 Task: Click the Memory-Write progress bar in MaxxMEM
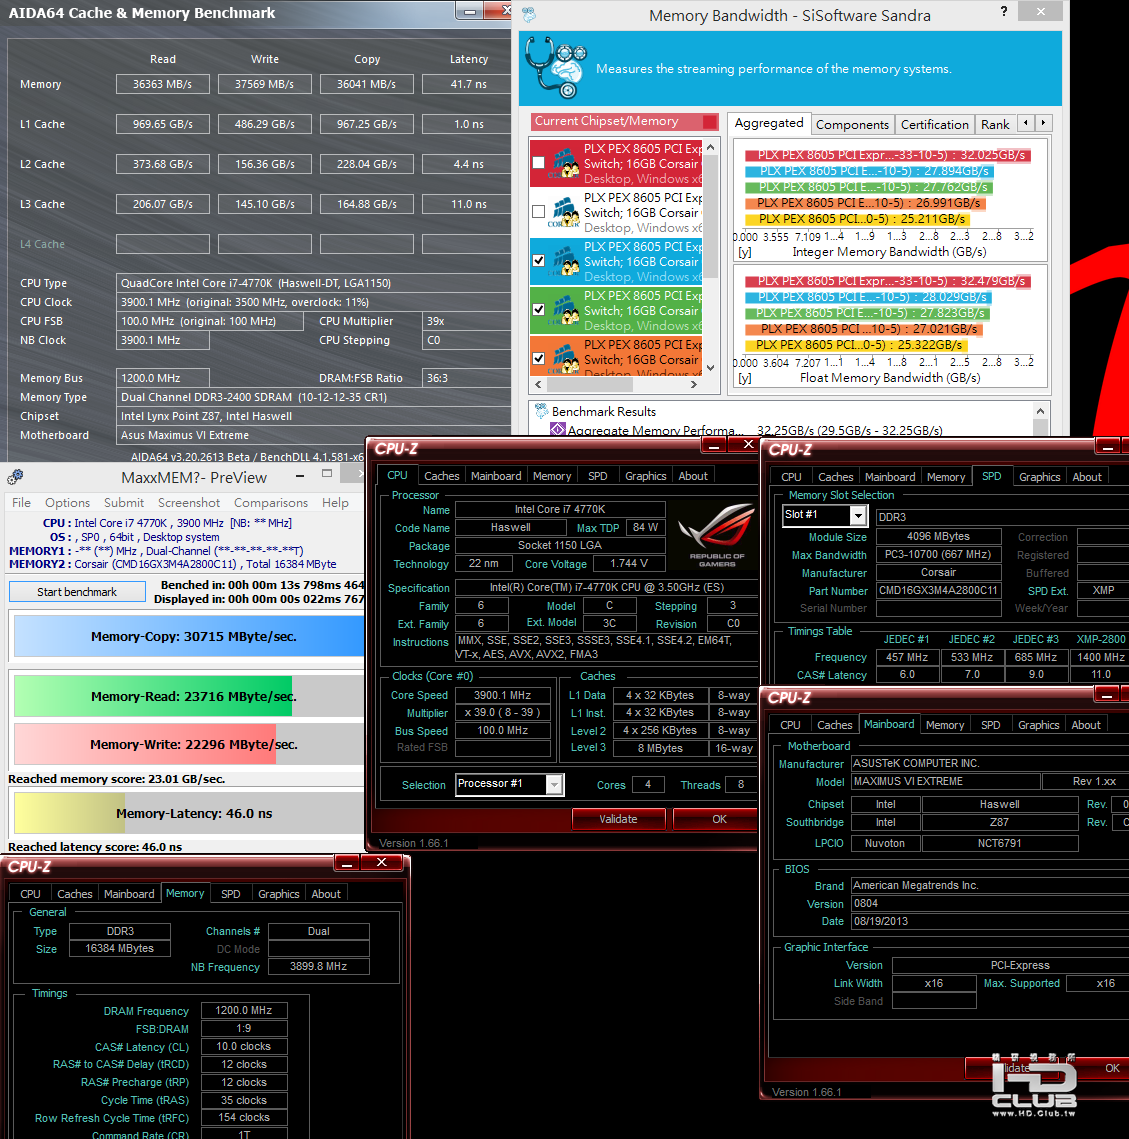(189, 744)
